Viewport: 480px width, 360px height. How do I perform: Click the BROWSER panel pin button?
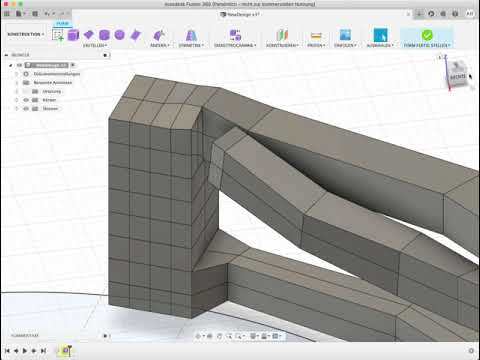(x=106, y=55)
